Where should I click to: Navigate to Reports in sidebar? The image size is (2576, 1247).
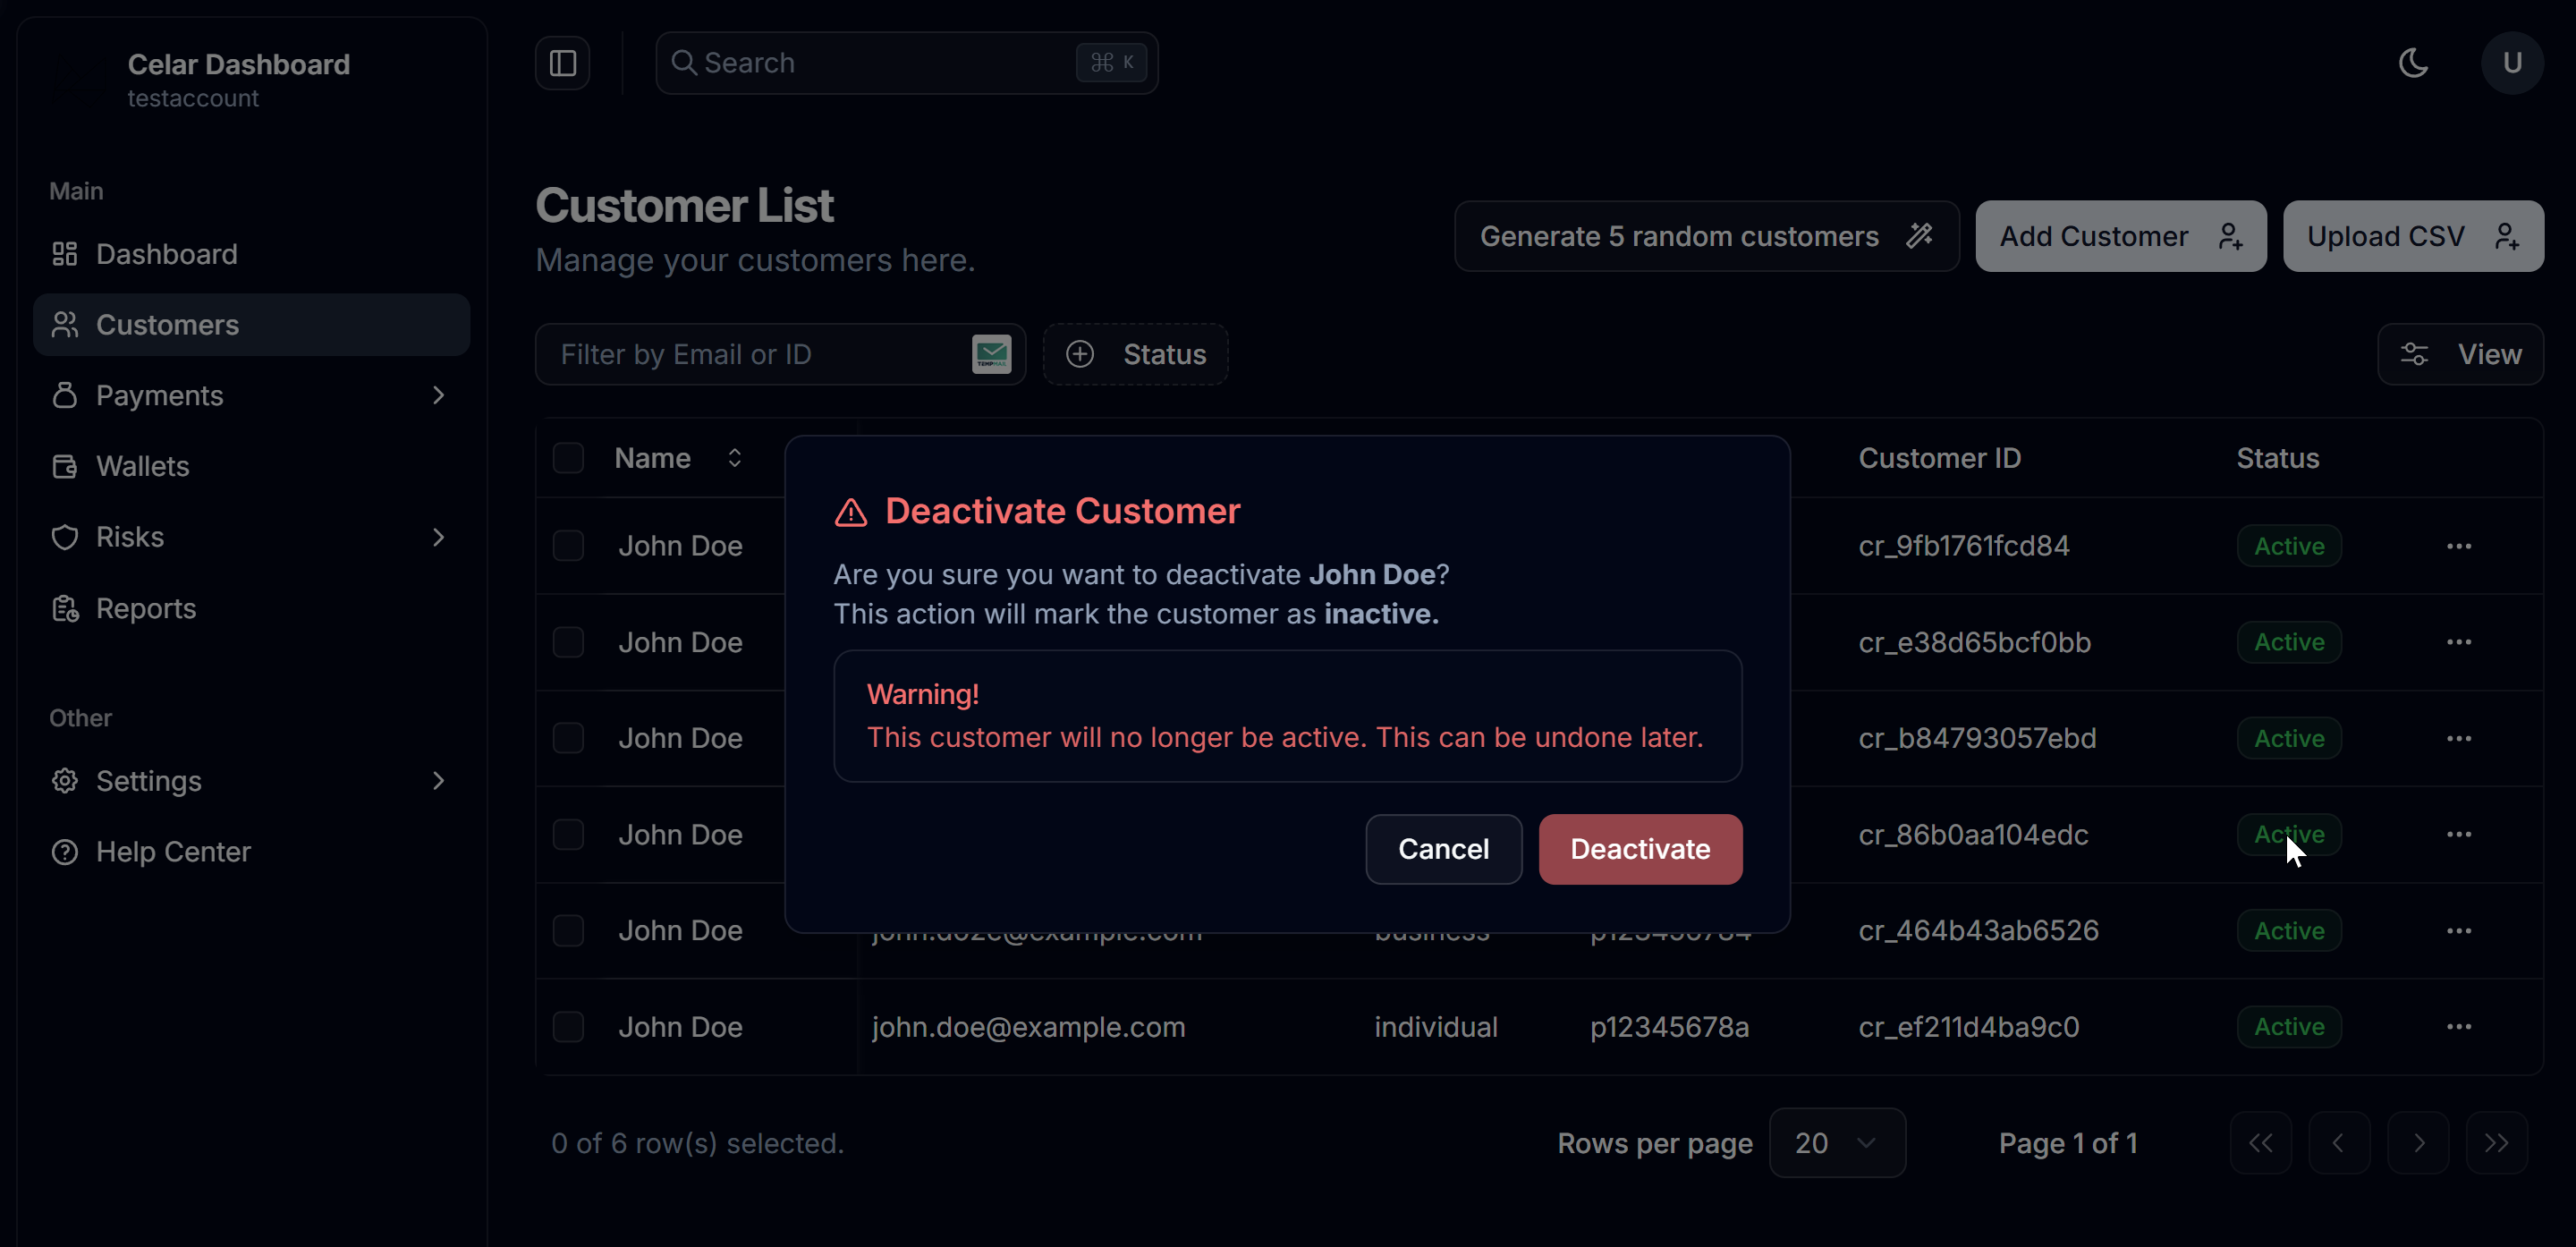pos(146,609)
